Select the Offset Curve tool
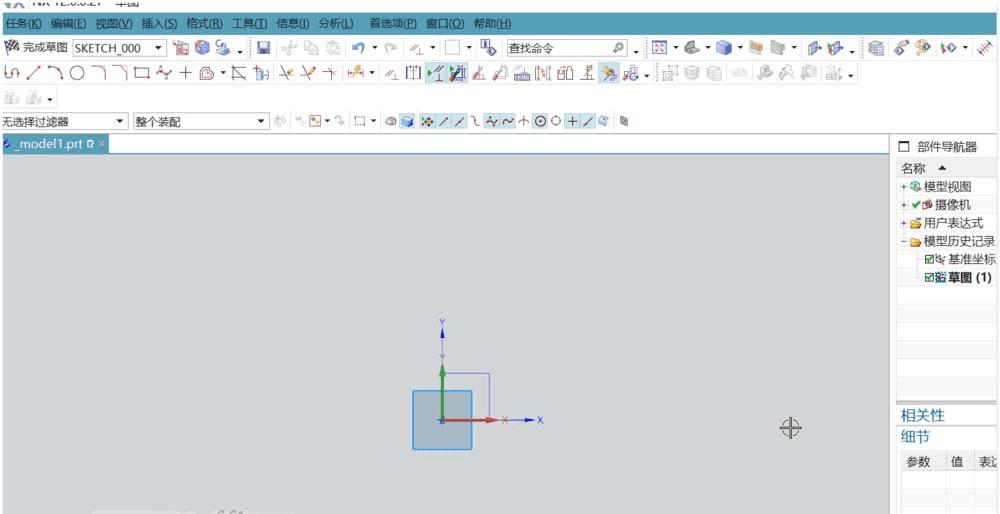This screenshot has width=1000, height=514. [x=207, y=73]
